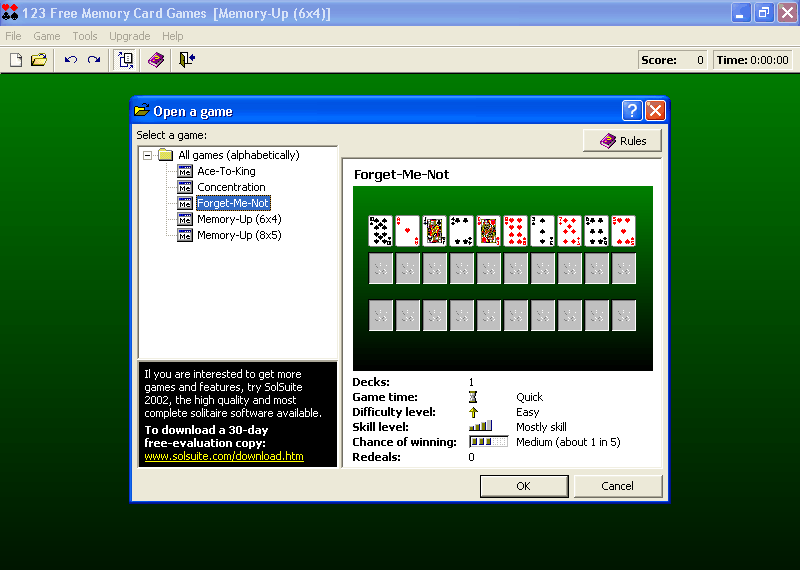Click "To download a 30-day free-evaluation copy" text

coord(206,436)
